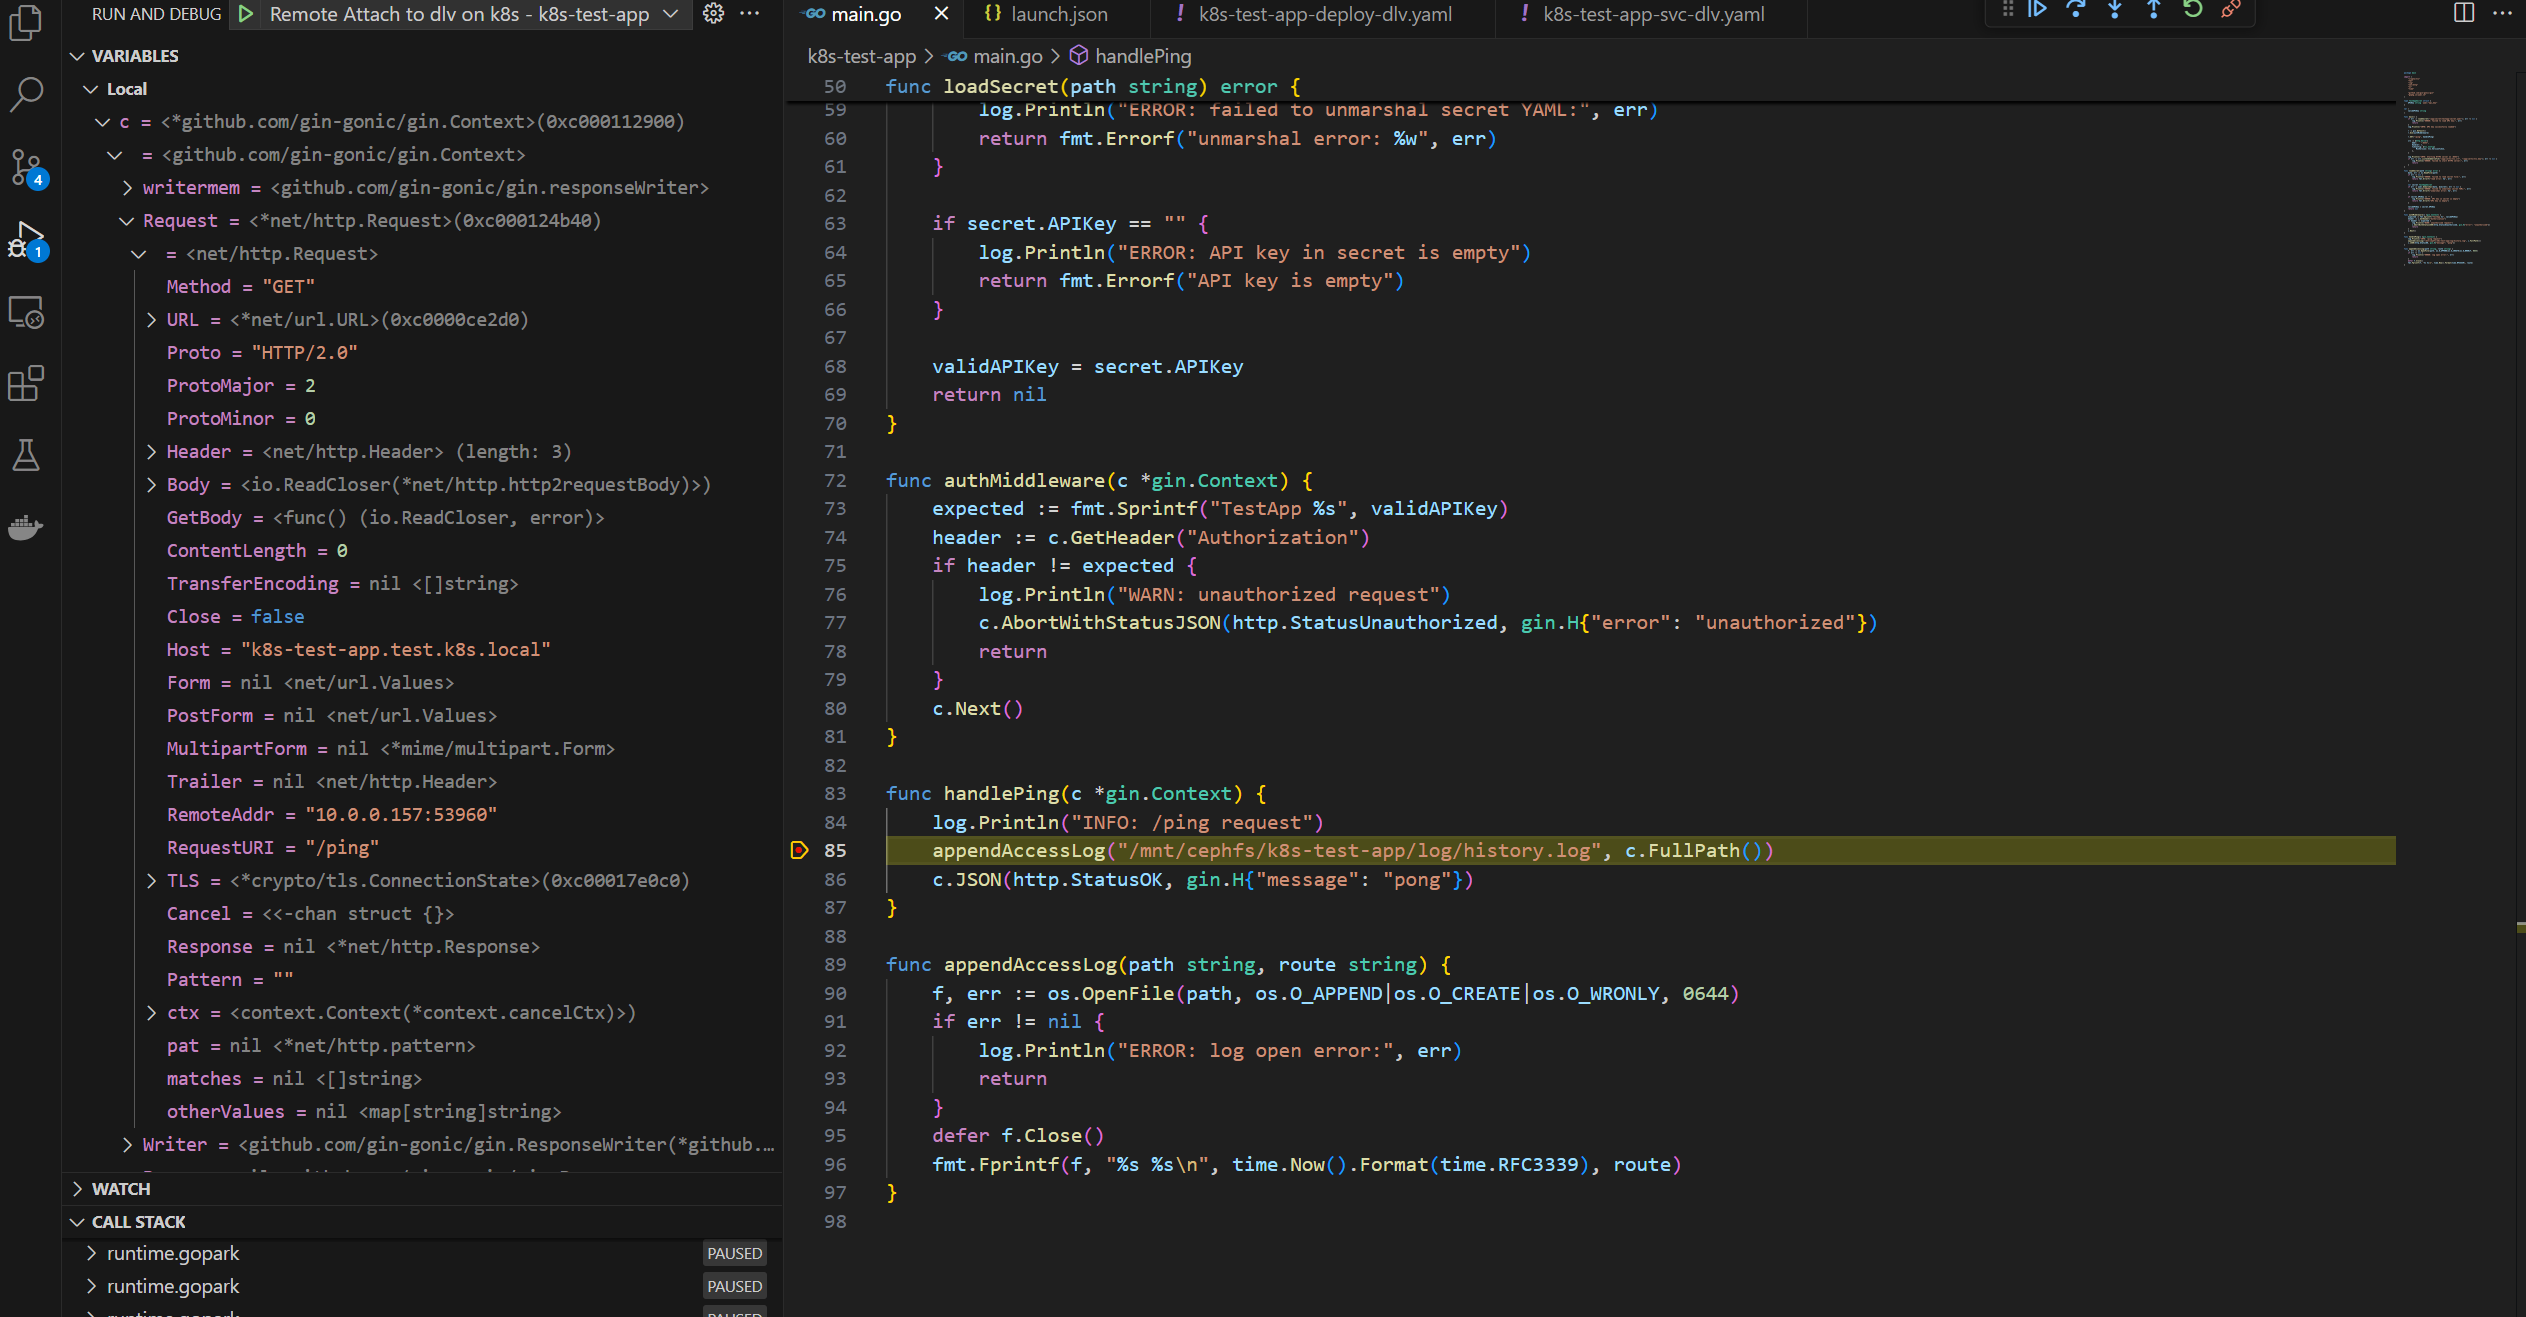Open the Extensions view
Viewport: 2526px width, 1317px height.
[x=26, y=384]
